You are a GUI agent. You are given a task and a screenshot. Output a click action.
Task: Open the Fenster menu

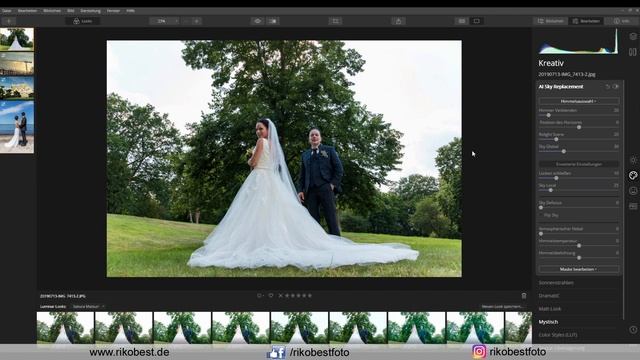tap(113, 11)
